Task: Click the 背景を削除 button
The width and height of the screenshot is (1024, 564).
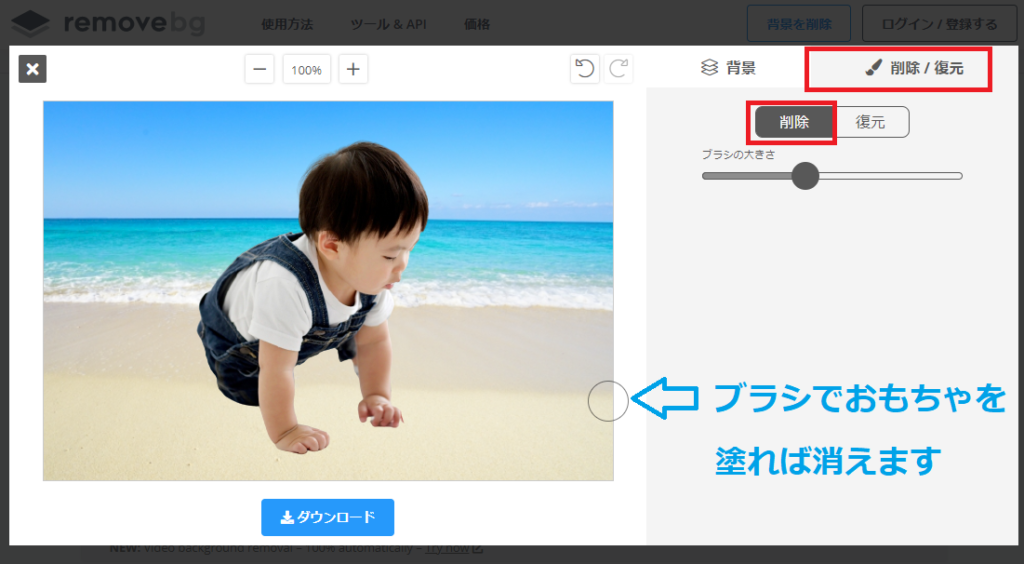Action: click(798, 23)
